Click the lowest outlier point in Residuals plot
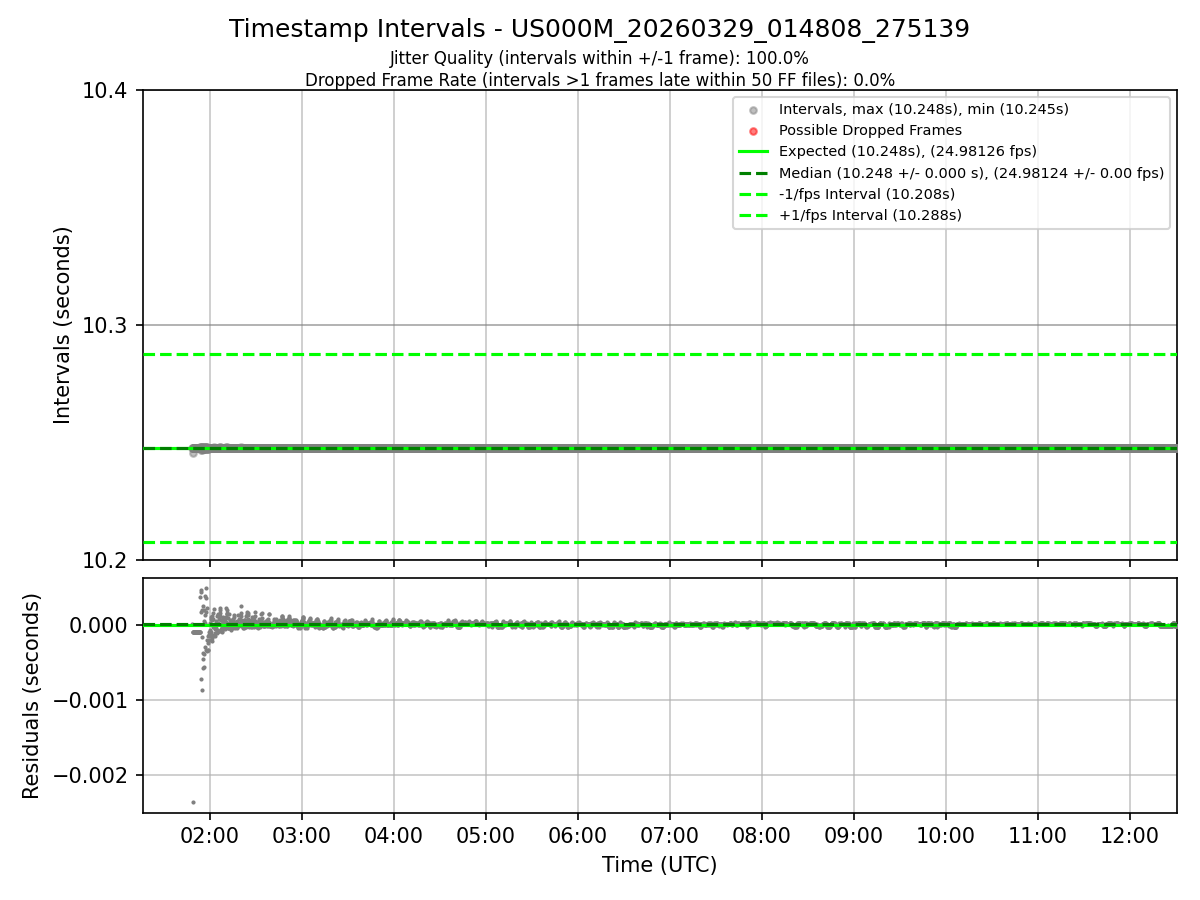Image resolution: width=1200 pixels, height=900 pixels. pyautogui.click(x=193, y=802)
